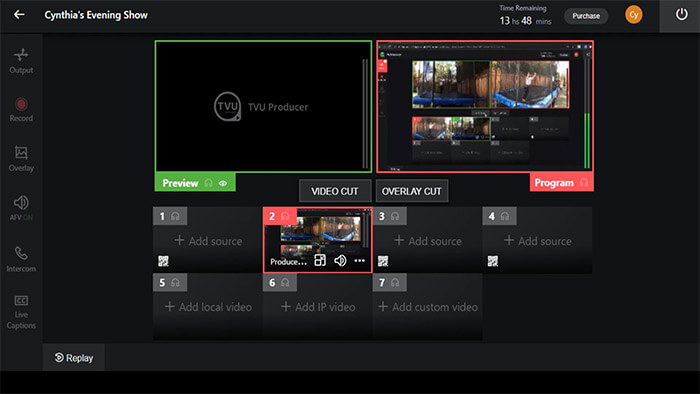Open Live Captions settings
Screen dimensions: 700x394
pos(21,312)
